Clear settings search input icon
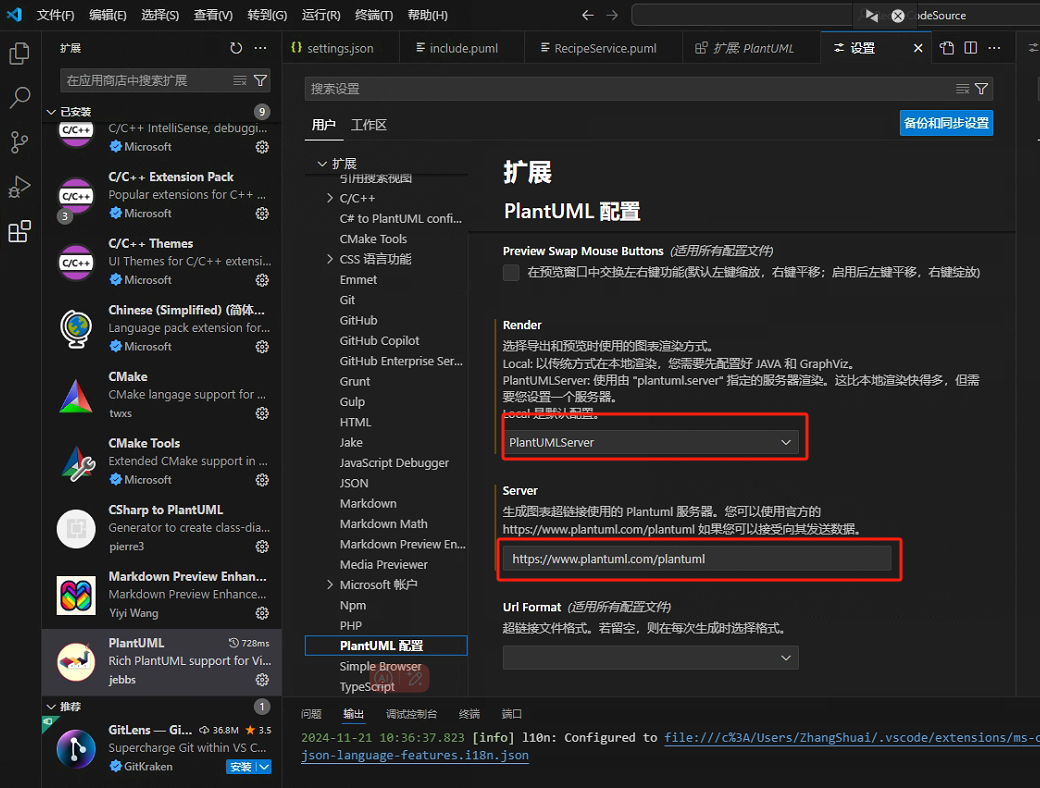 962,89
